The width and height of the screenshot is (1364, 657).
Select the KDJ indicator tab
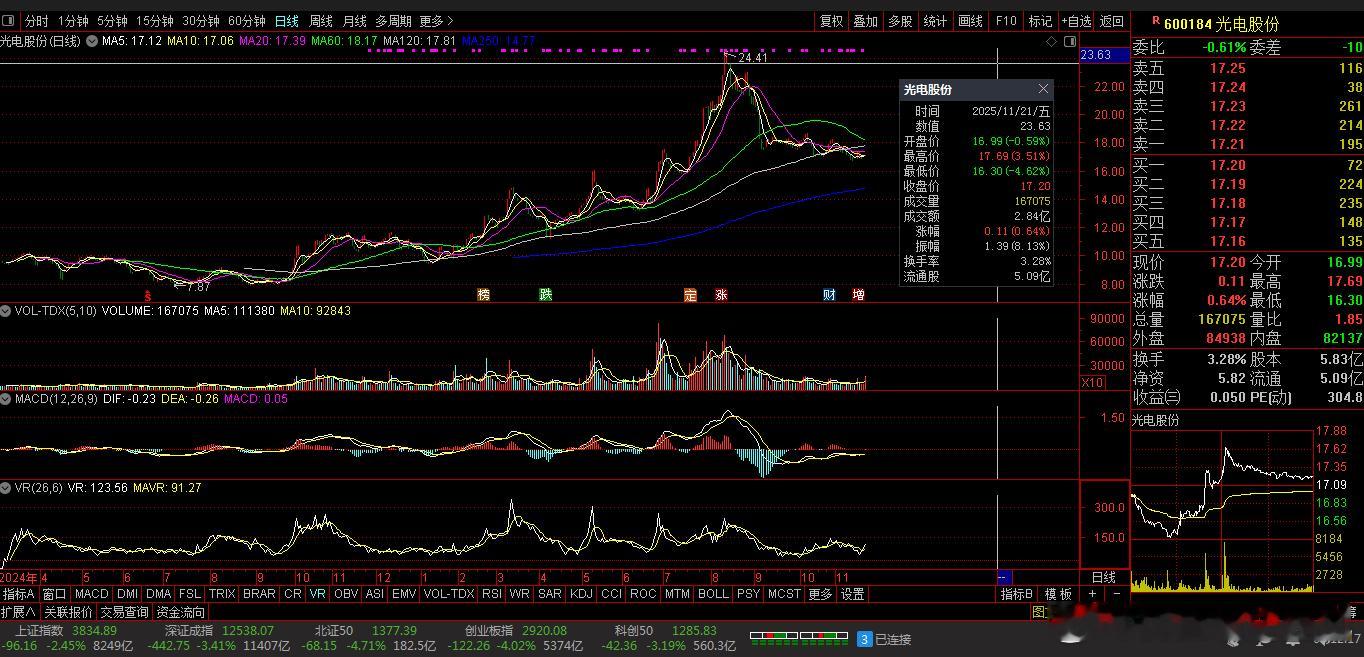coord(580,594)
